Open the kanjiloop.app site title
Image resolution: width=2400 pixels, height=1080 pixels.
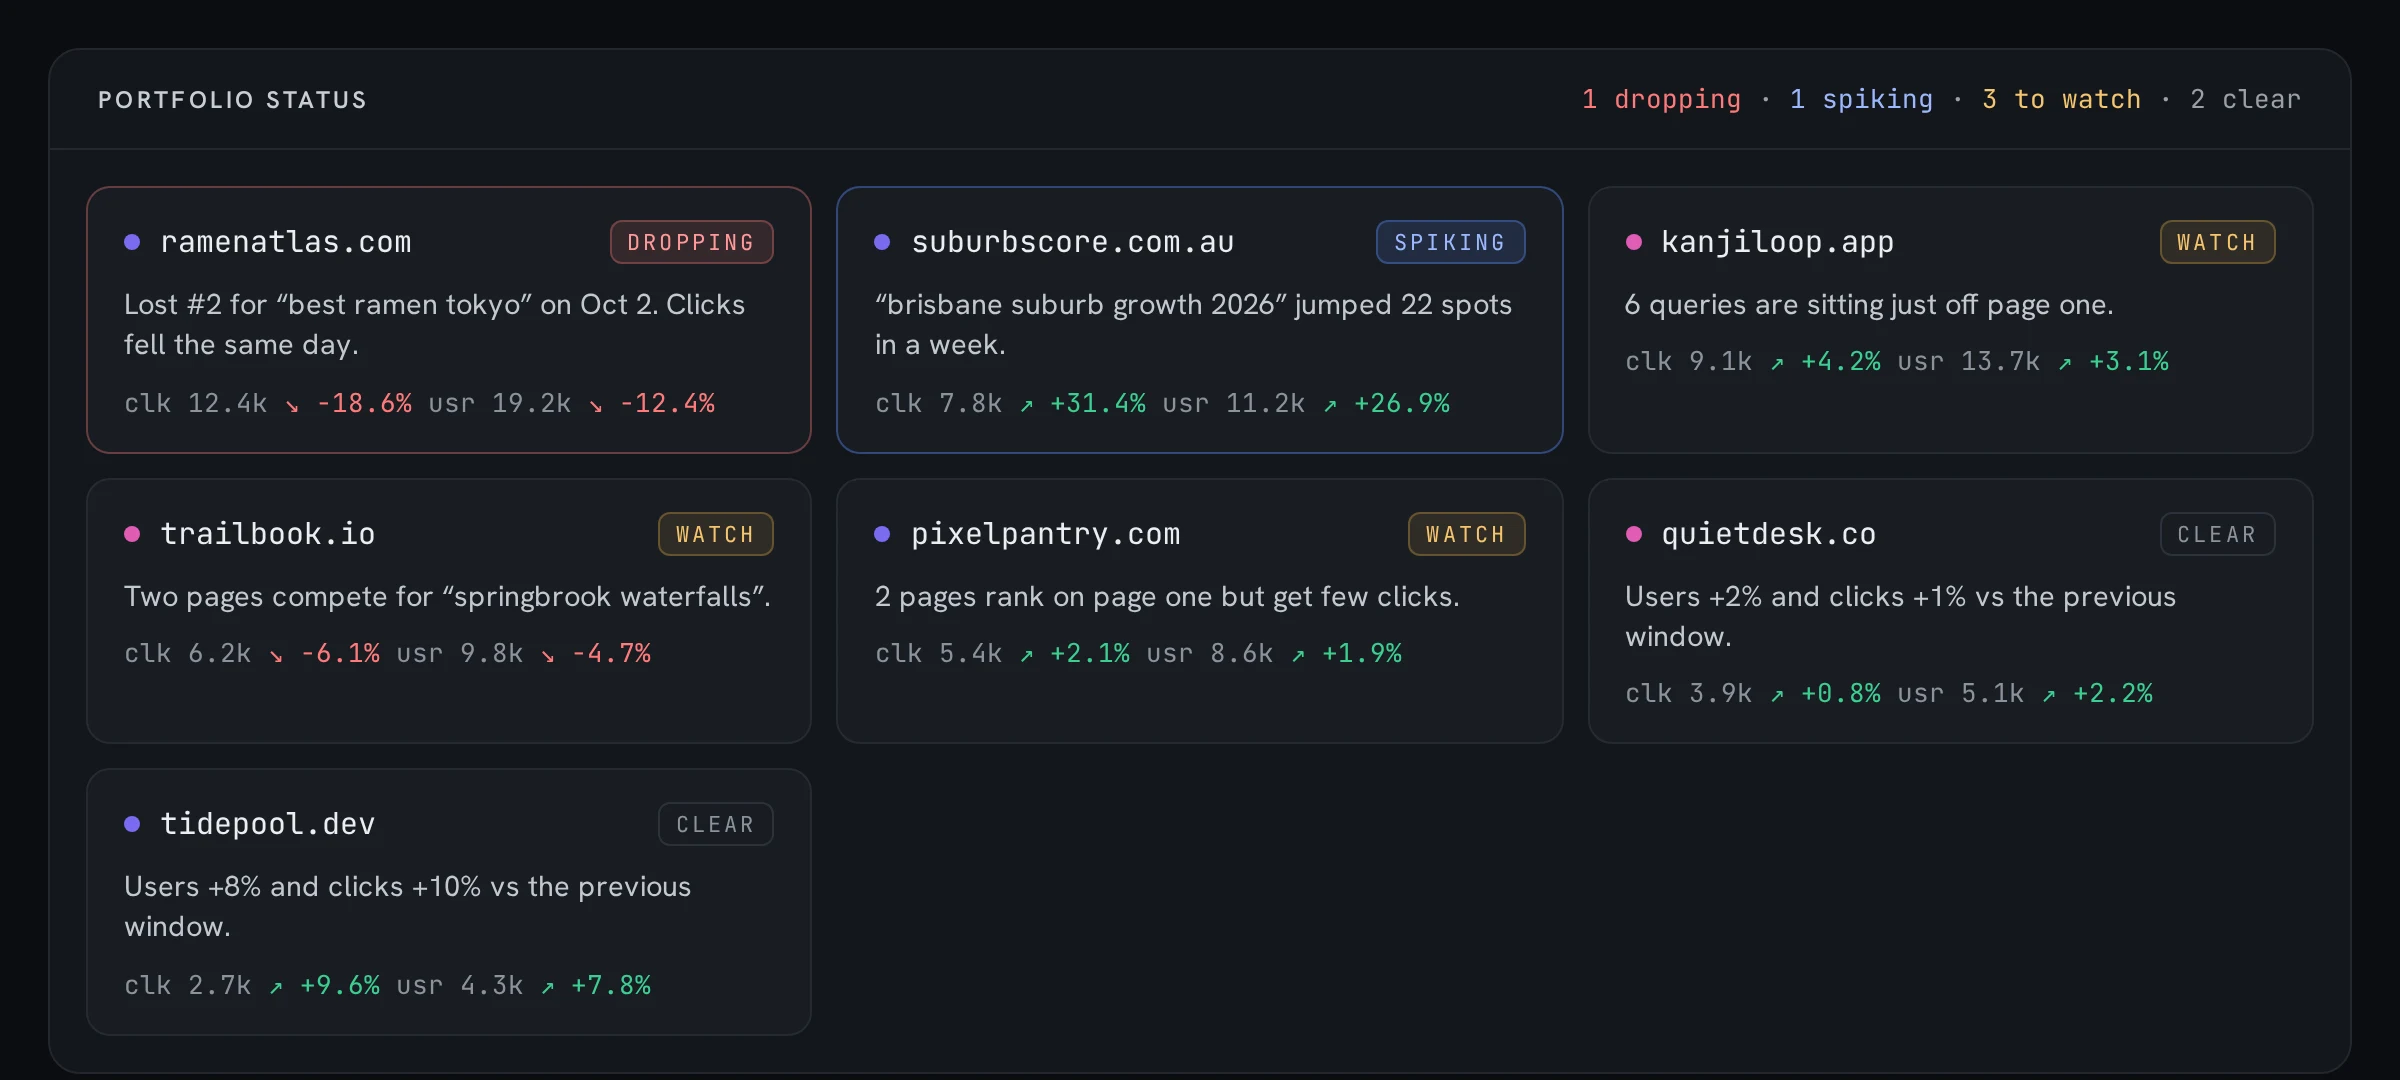tap(1777, 242)
